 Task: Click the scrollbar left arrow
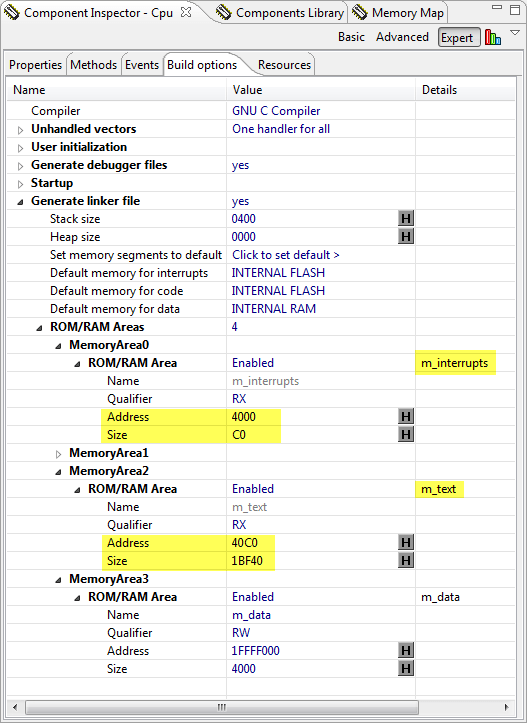click(x=15, y=707)
